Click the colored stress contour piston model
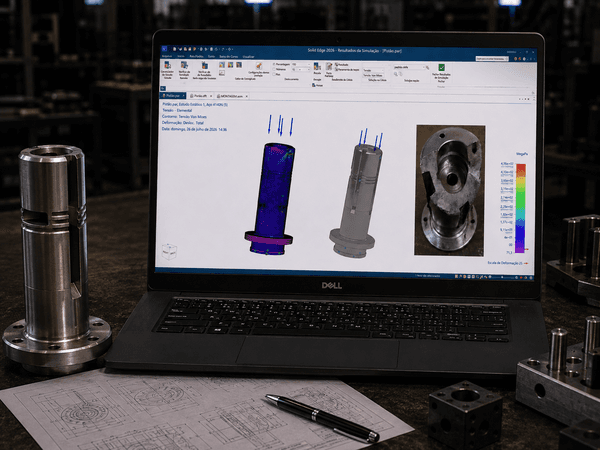This screenshot has width=600, height=450. point(270,198)
